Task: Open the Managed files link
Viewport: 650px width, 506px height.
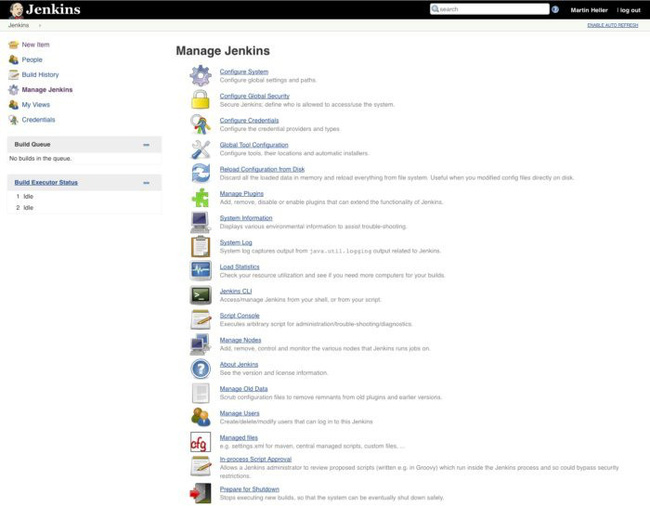Action: click(x=239, y=438)
